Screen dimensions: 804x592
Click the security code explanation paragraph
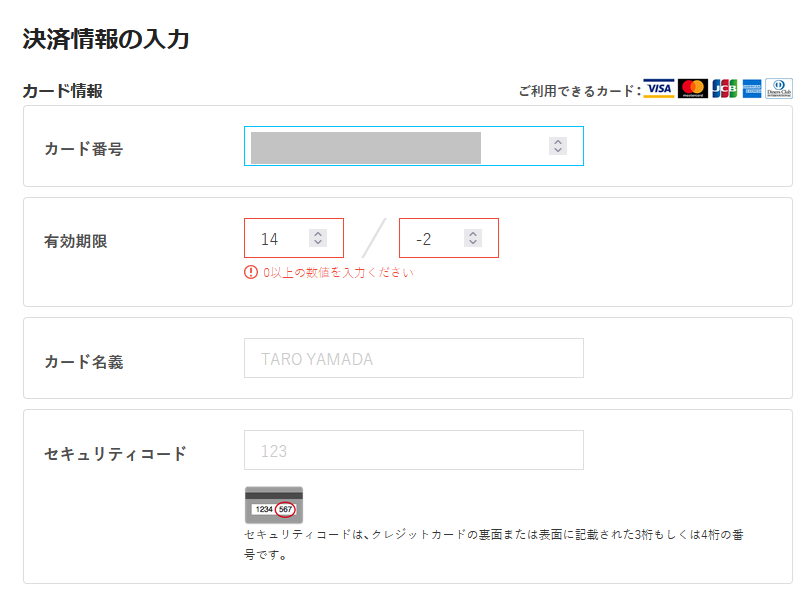(493, 544)
